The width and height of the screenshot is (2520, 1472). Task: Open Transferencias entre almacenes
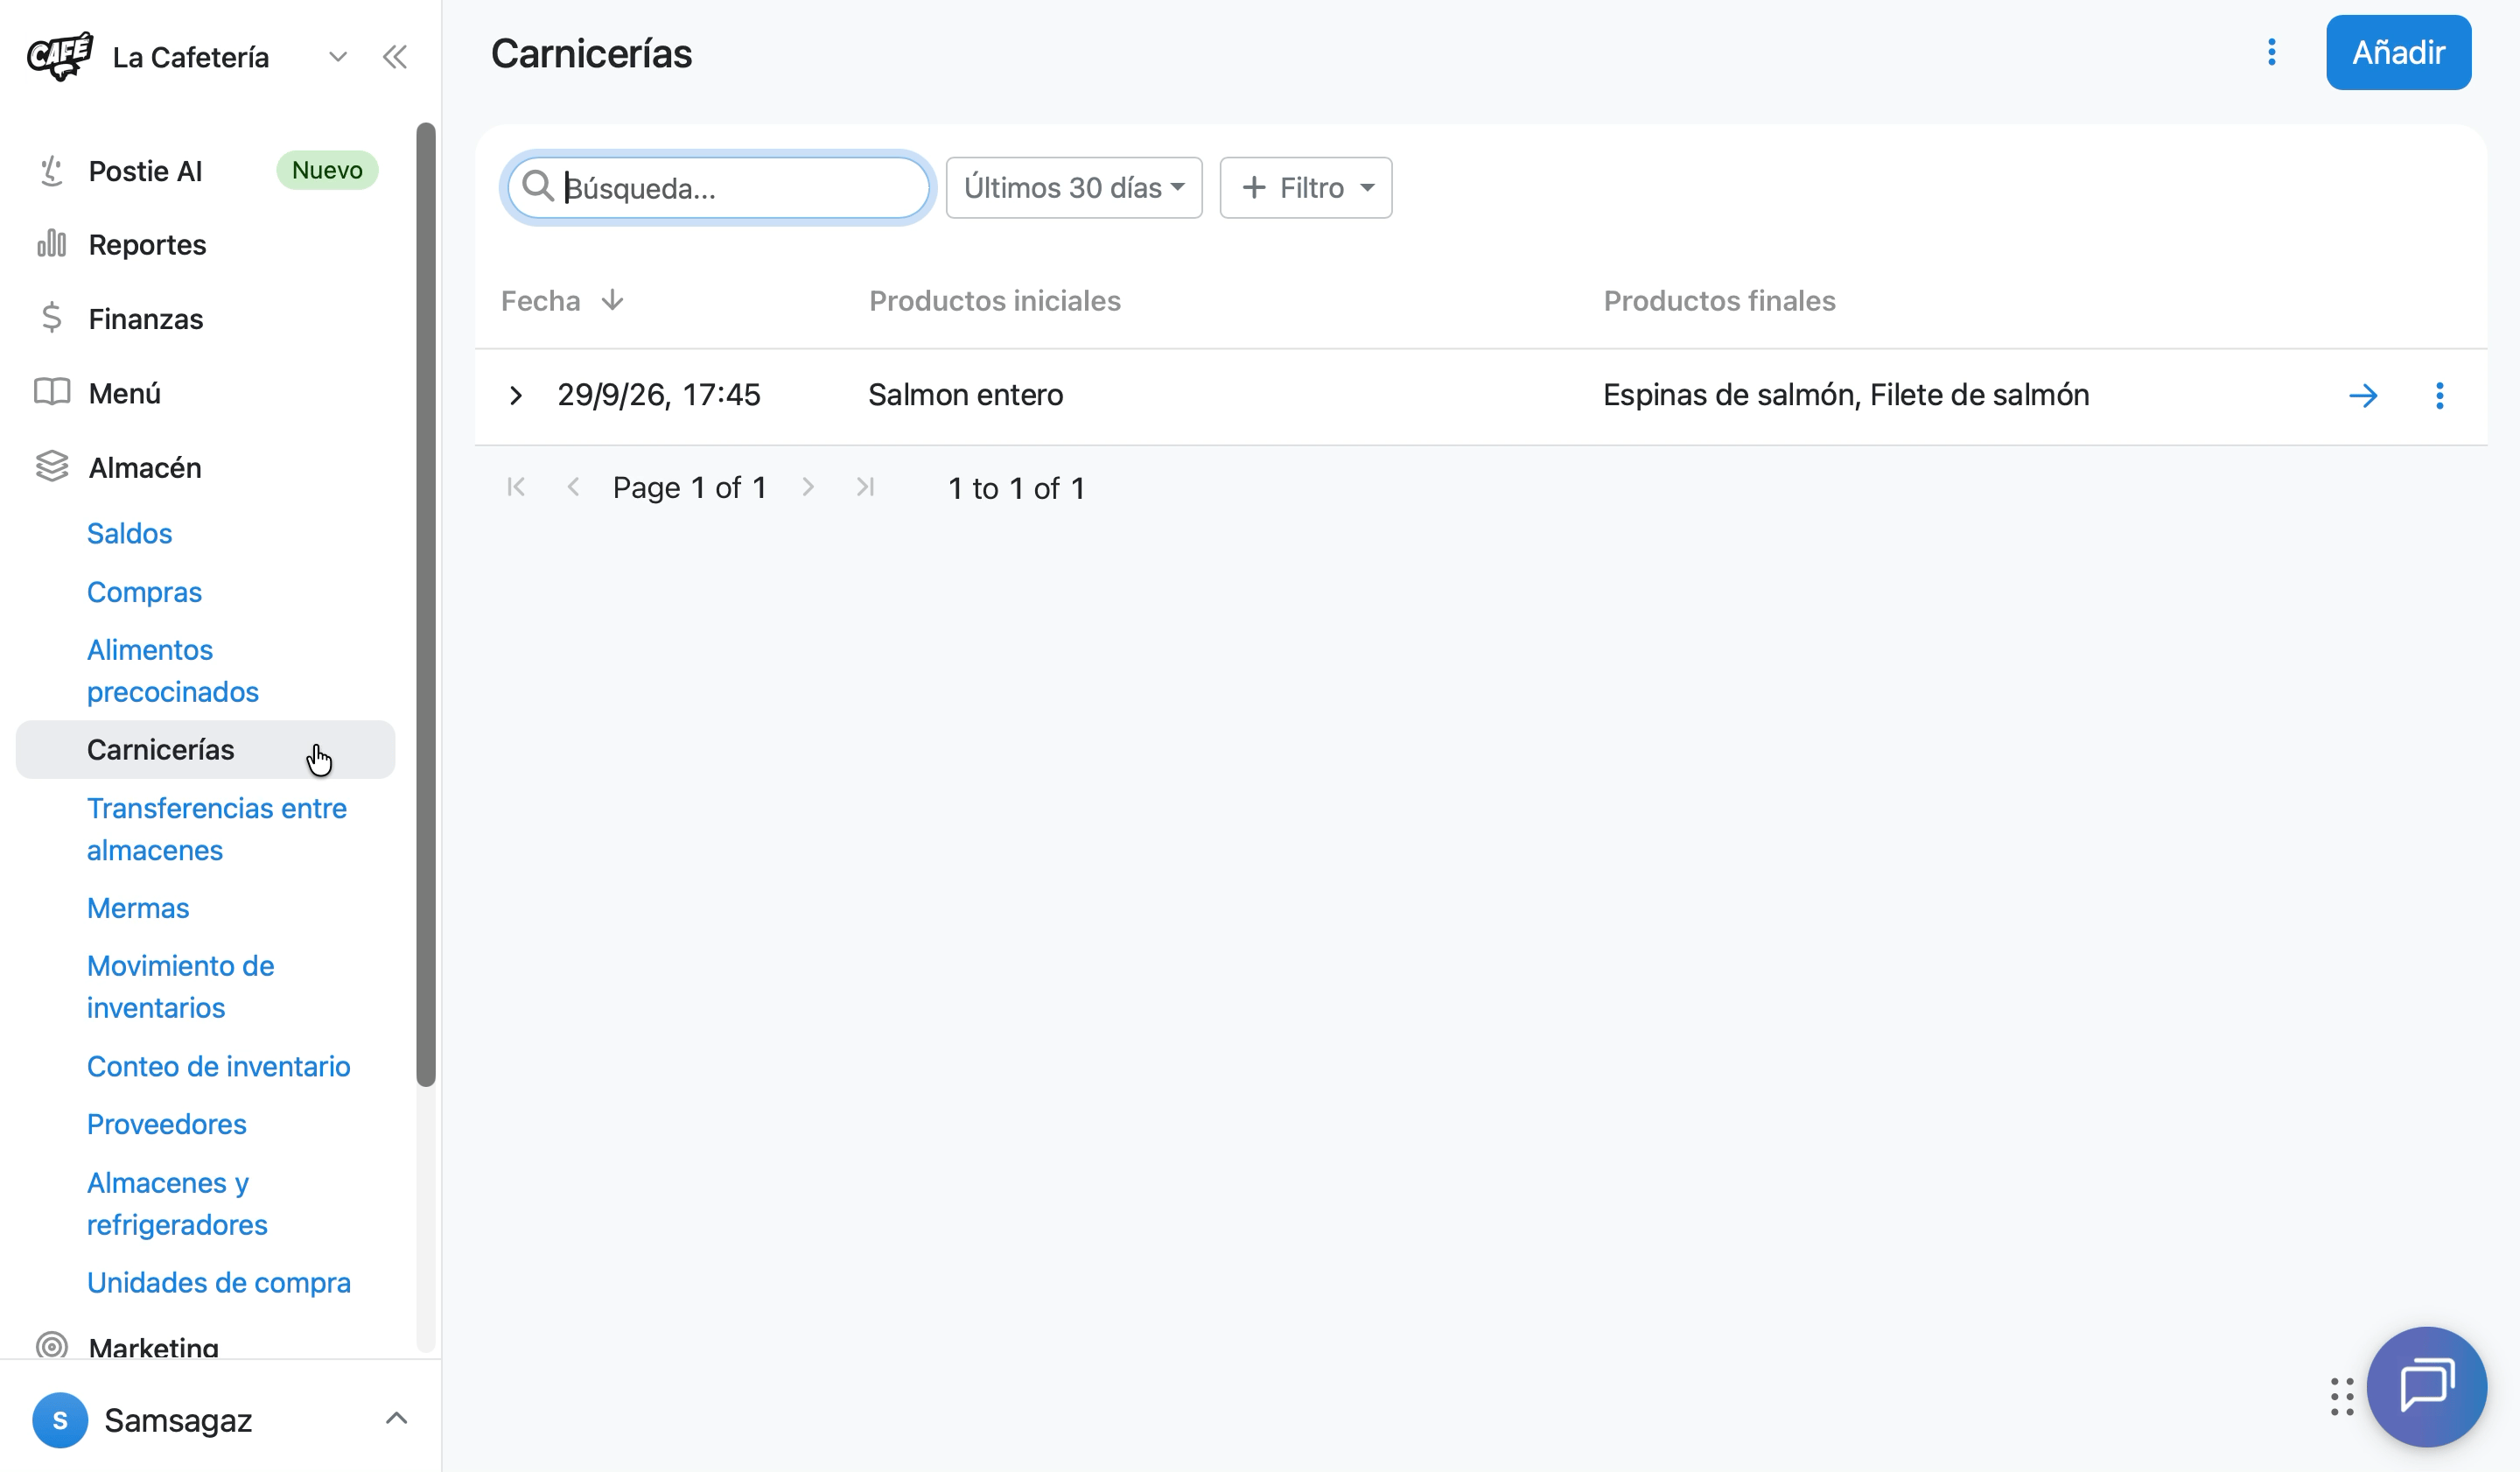click(x=216, y=828)
